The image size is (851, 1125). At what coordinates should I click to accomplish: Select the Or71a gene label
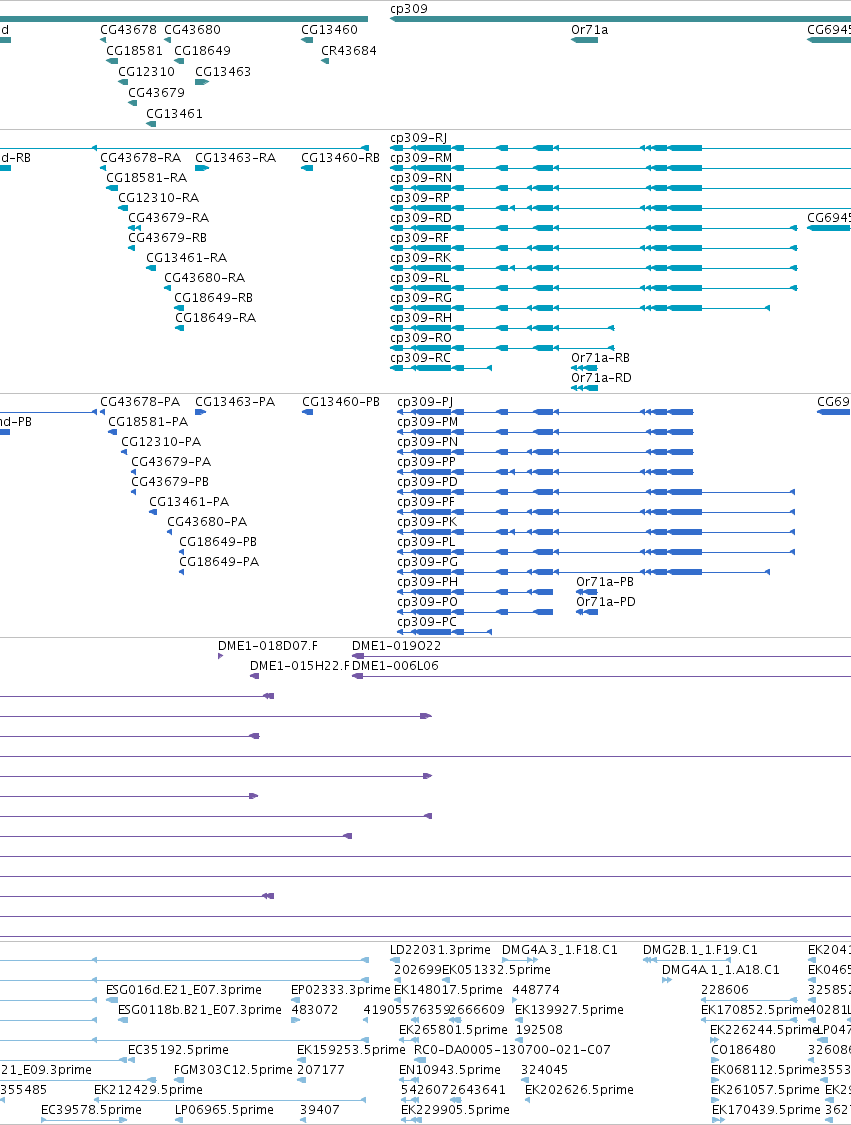coord(589,29)
